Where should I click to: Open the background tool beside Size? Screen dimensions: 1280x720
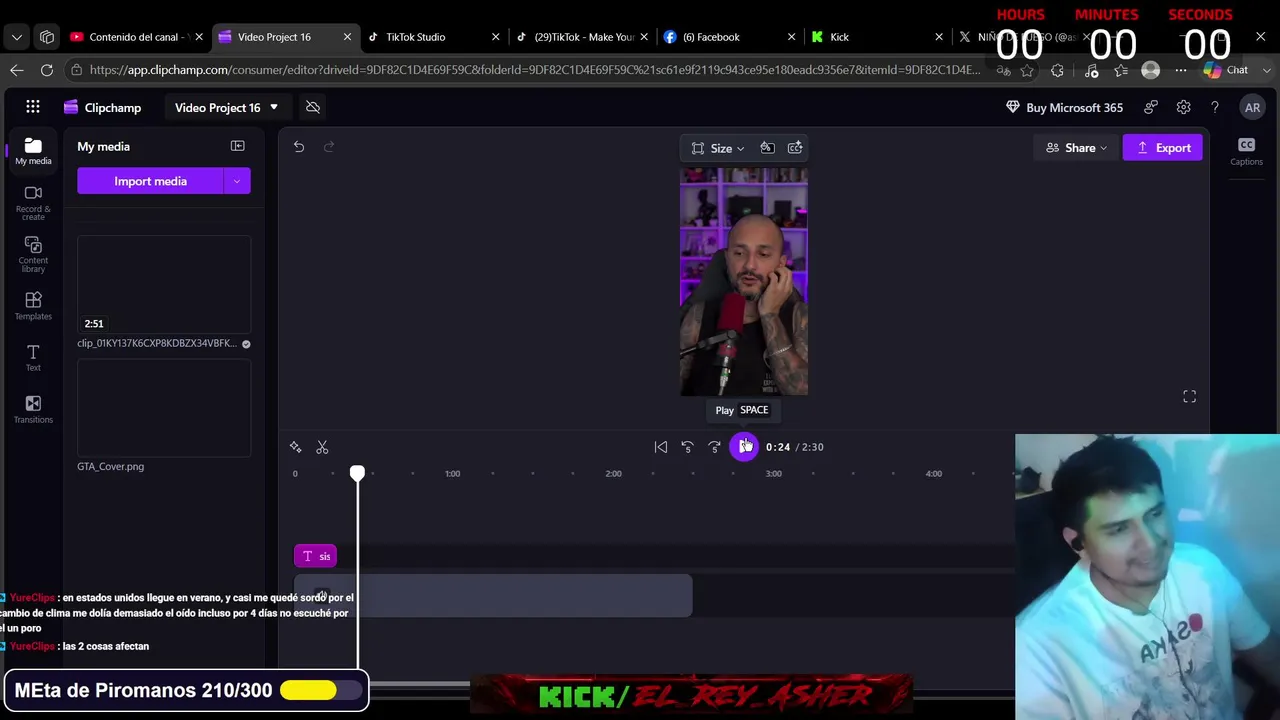767,148
